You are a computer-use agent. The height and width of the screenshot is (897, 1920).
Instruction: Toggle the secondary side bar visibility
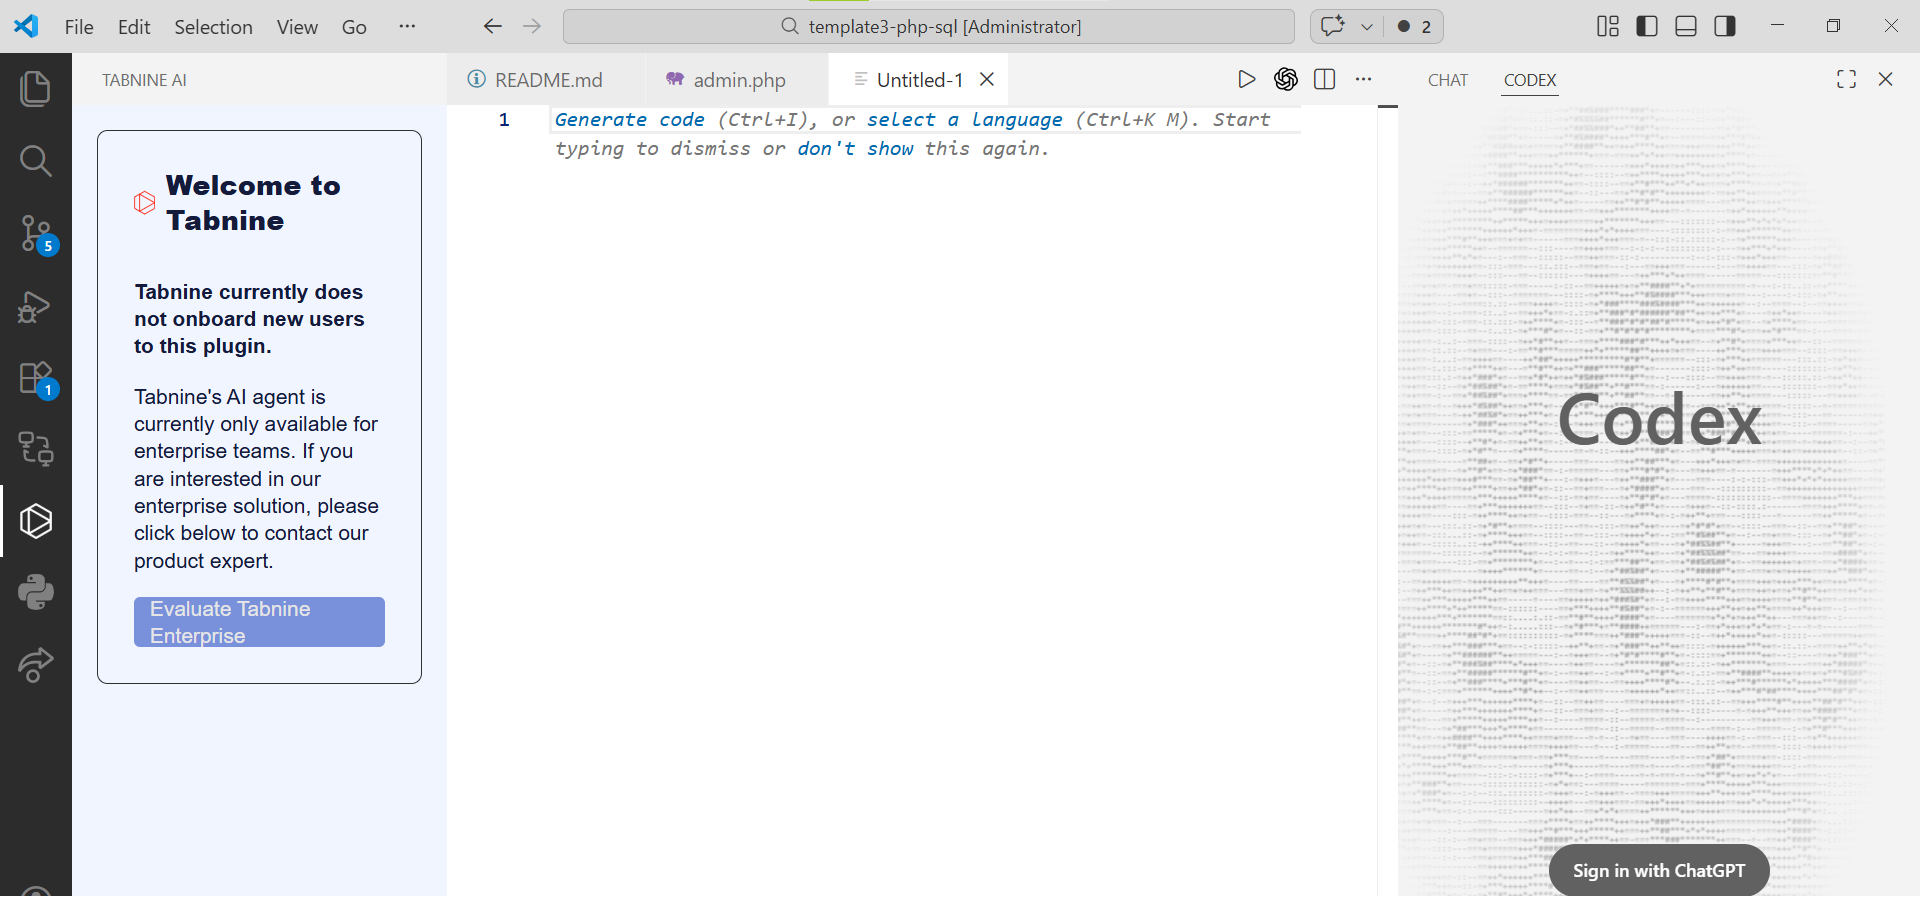1725,26
